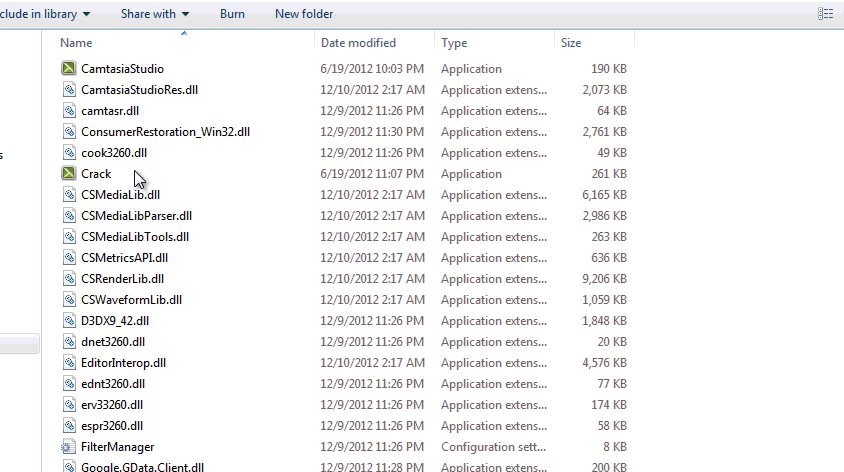Click the CSWaveformLib.dll file name
844x472 pixels.
[131, 300]
